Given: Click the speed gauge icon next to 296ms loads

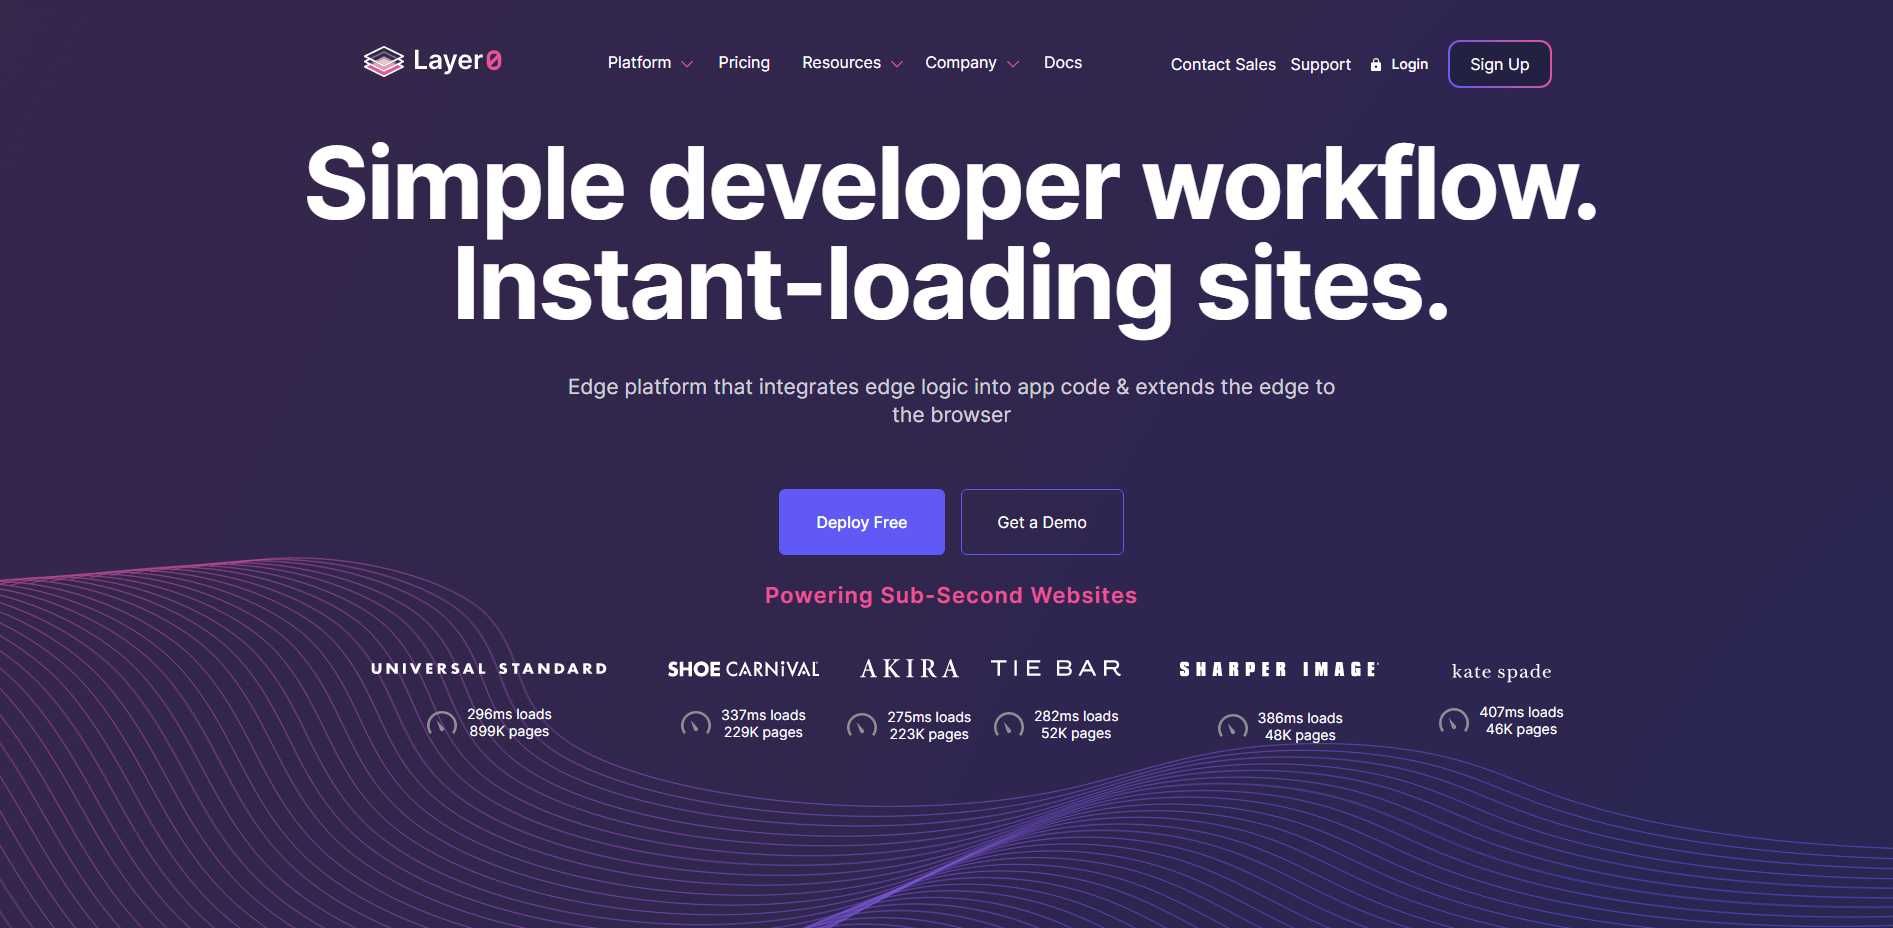Looking at the screenshot, I should [x=442, y=723].
